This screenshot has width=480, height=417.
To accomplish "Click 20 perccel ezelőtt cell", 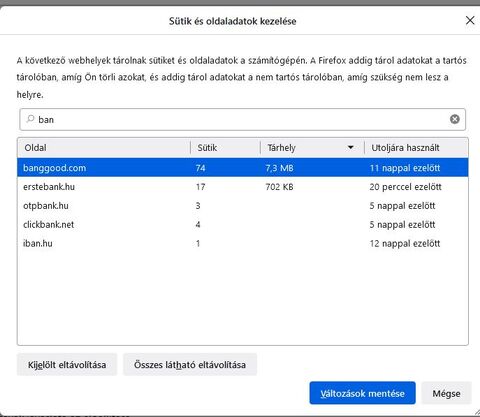I will tap(405, 187).
